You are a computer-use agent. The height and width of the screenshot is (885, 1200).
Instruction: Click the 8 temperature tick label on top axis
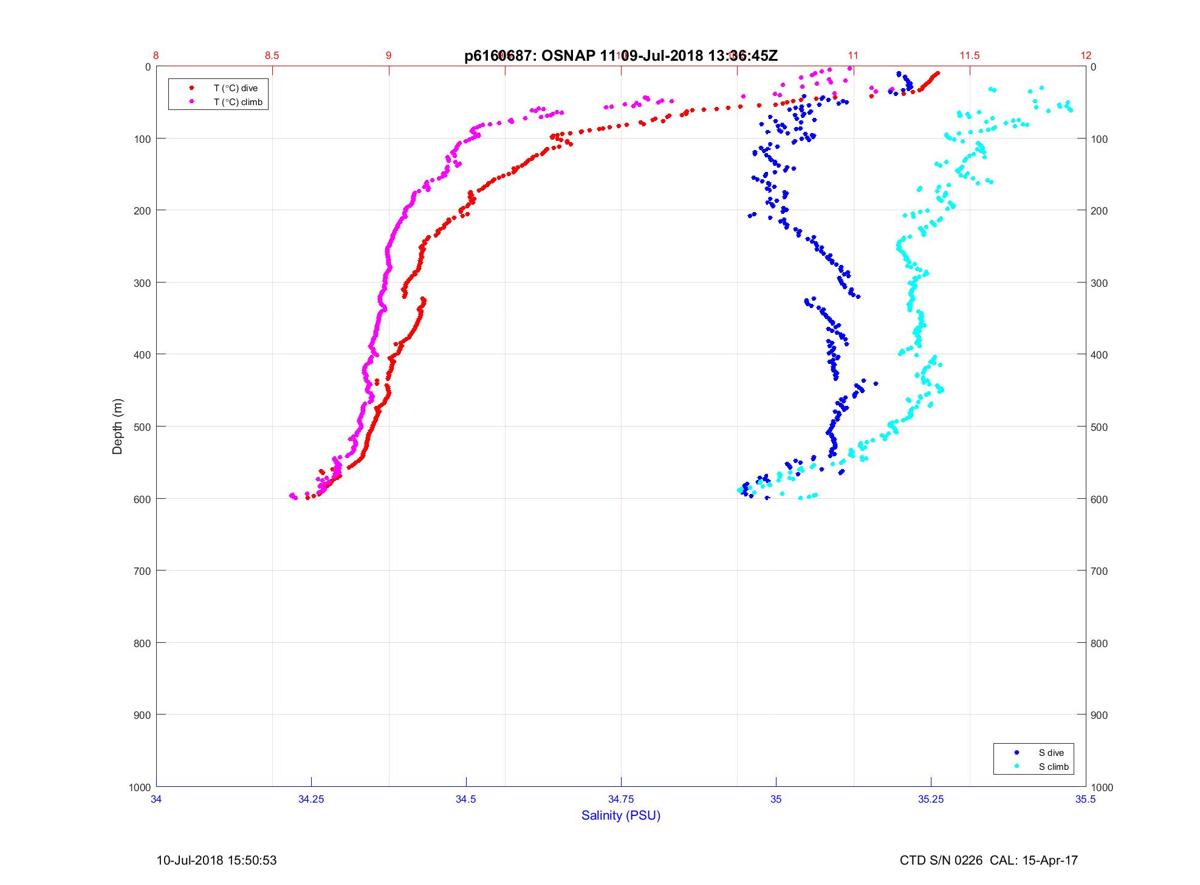[x=157, y=56]
